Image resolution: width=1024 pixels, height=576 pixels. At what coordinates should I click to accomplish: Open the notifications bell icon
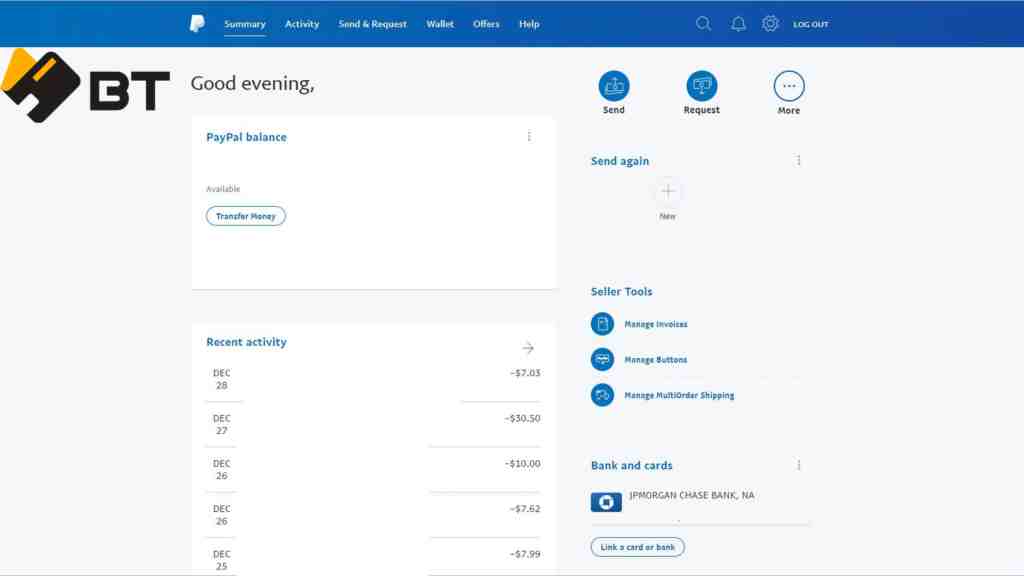738,24
